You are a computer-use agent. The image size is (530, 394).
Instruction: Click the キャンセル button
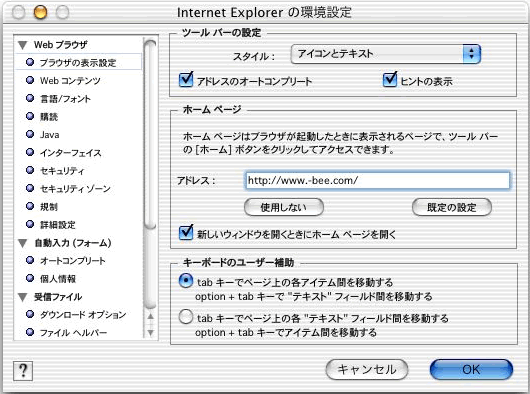click(367, 369)
